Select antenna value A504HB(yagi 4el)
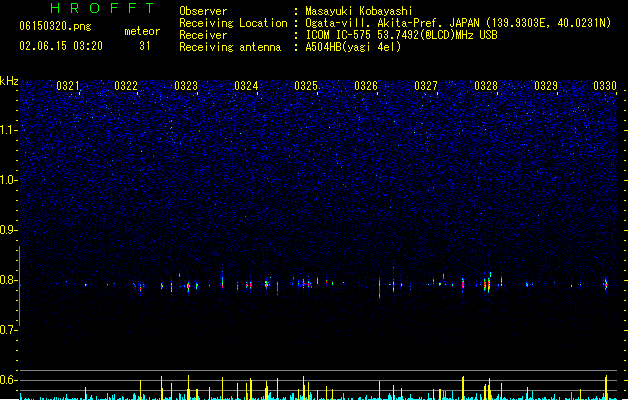Viewport: 629px width, 400px height. point(353,47)
